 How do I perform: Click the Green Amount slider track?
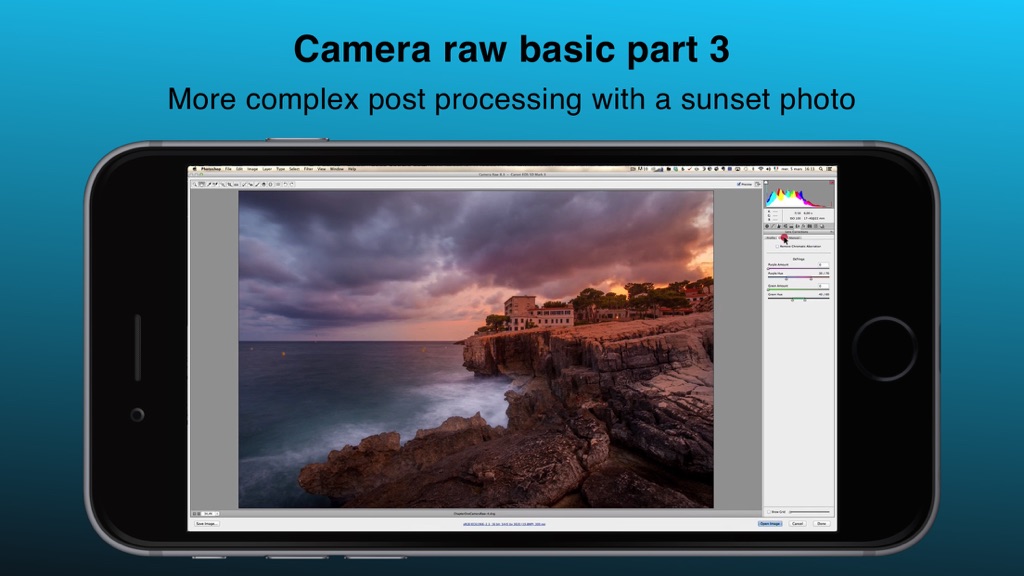pyautogui.click(x=799, y=290)
